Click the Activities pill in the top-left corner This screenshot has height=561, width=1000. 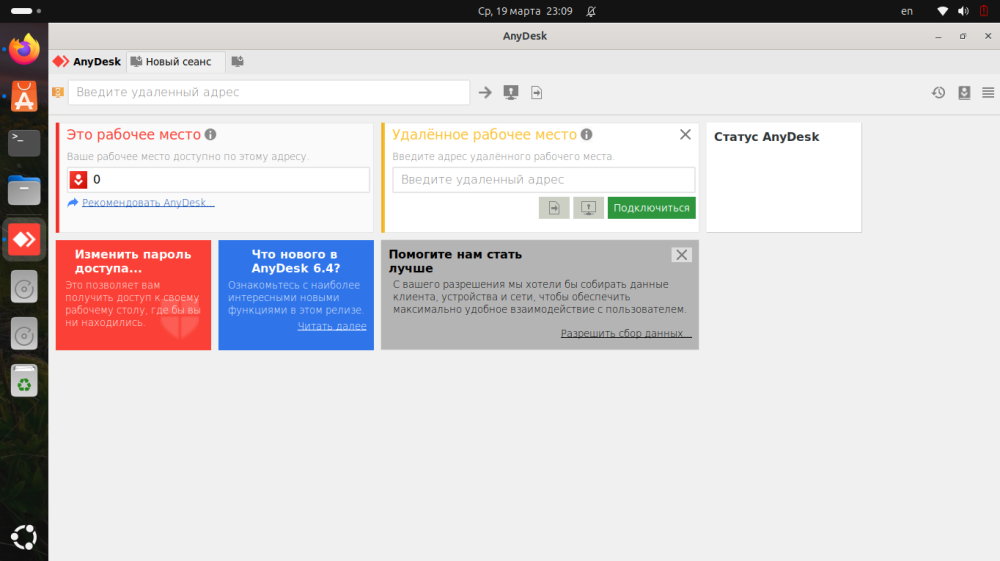[26, 11]
